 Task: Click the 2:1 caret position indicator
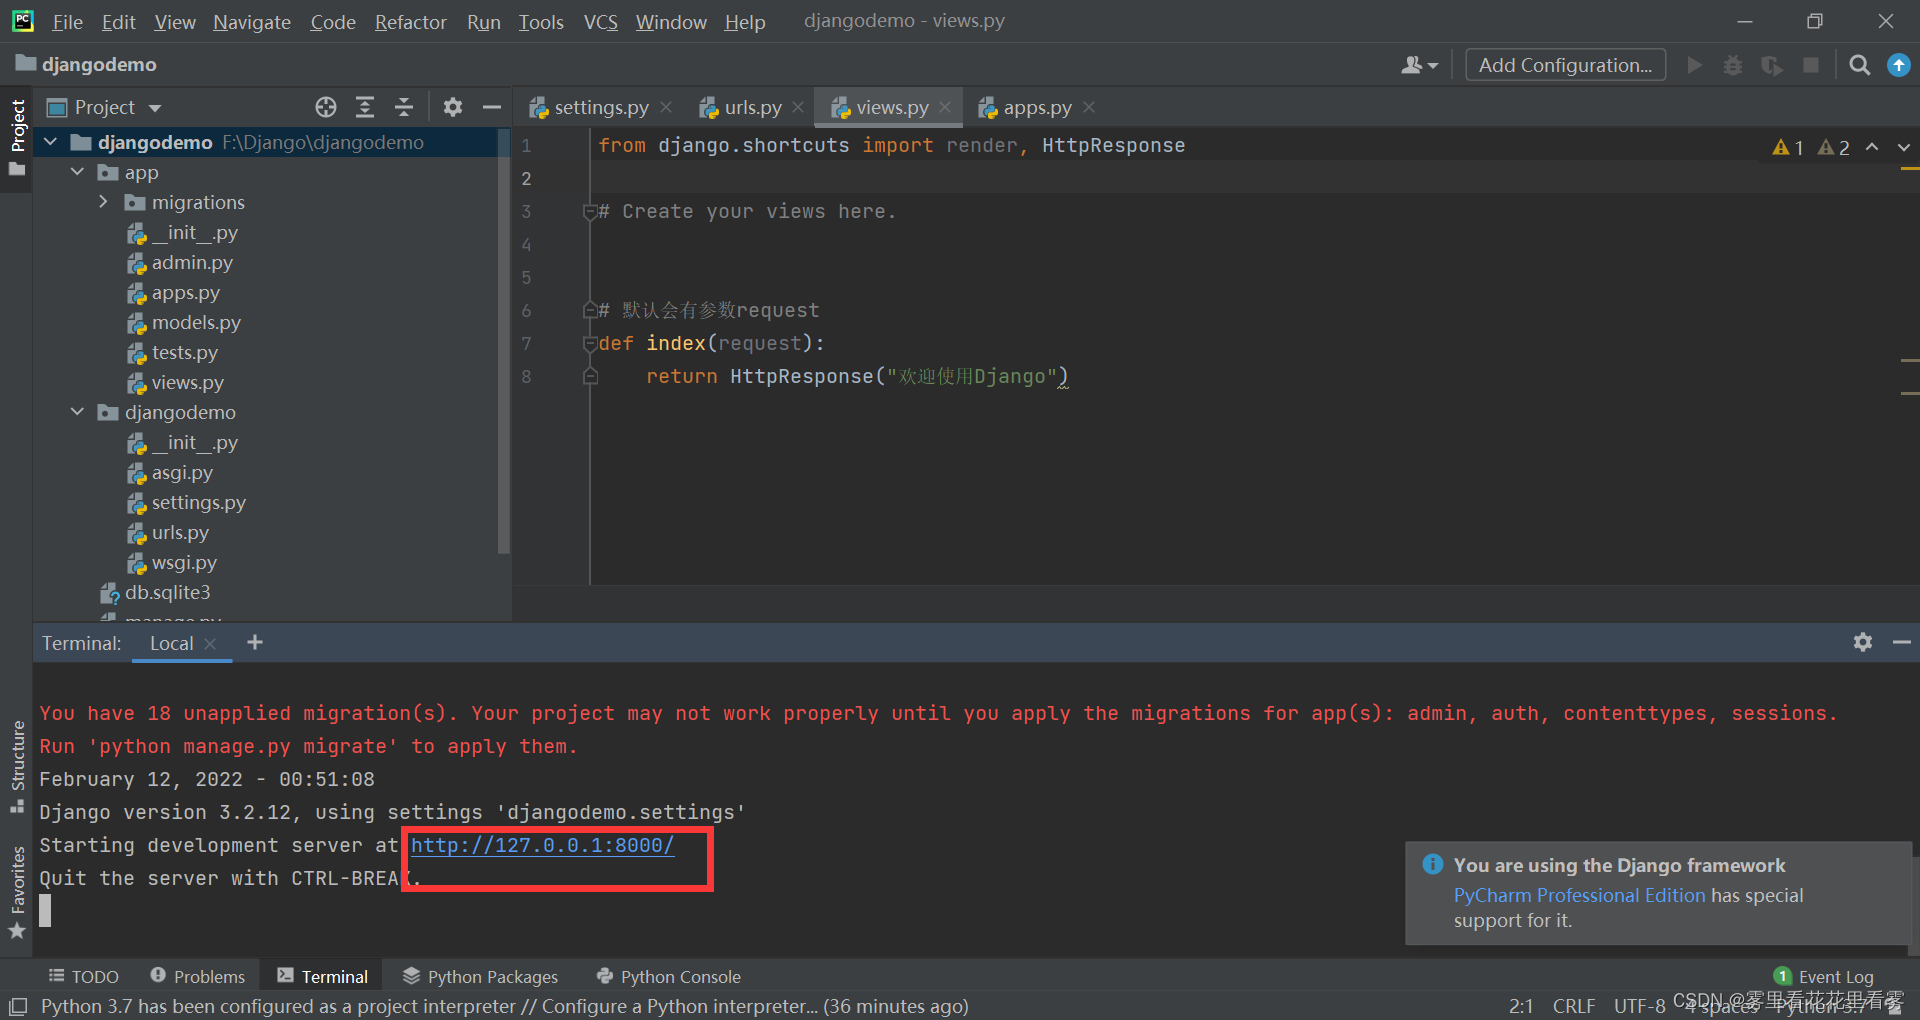[1521, 1006]
